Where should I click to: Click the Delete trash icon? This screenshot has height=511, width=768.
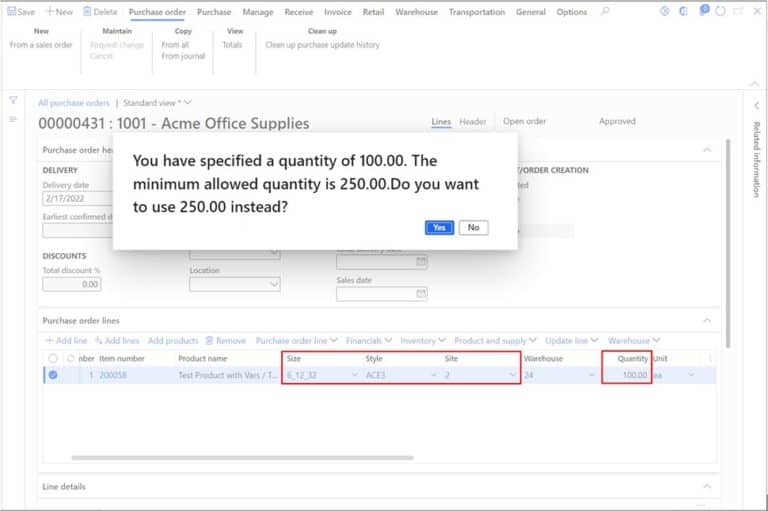[88, 12]
